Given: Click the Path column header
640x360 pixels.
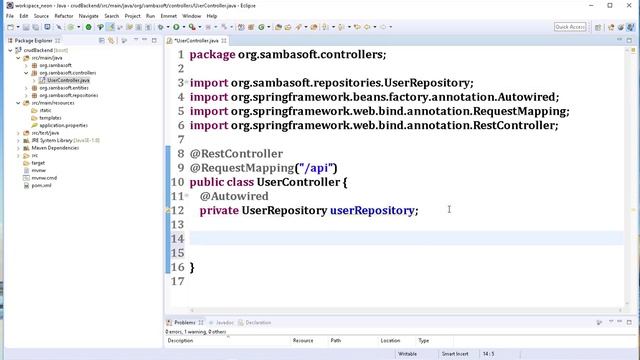Looking at the screenshot, I should pos(353,340).
